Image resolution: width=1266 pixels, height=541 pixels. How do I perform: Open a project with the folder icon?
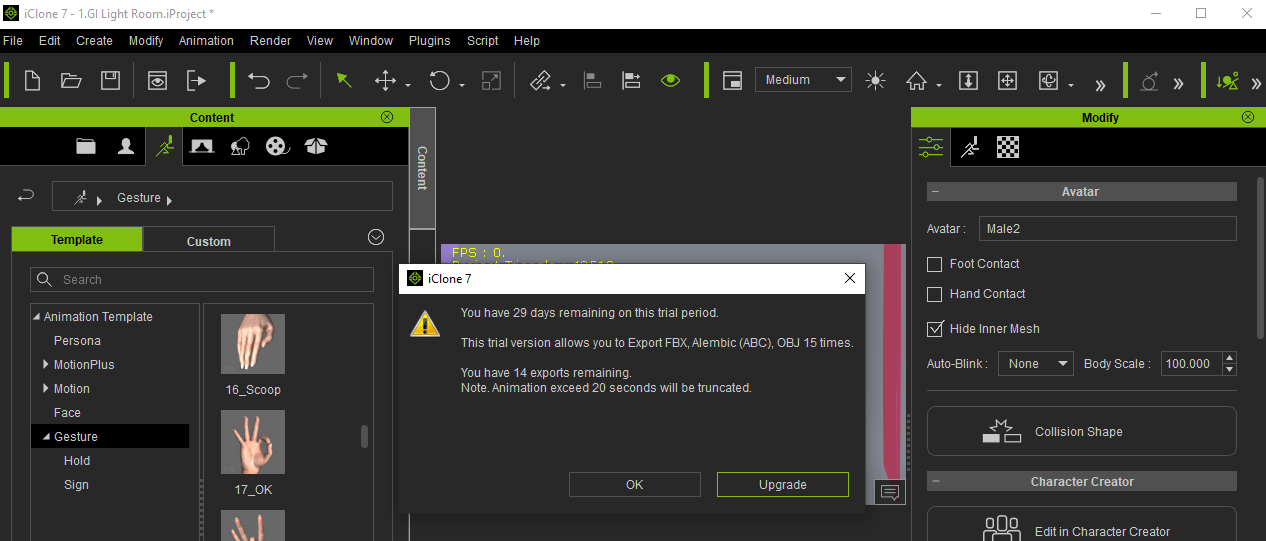click(71, 81)
